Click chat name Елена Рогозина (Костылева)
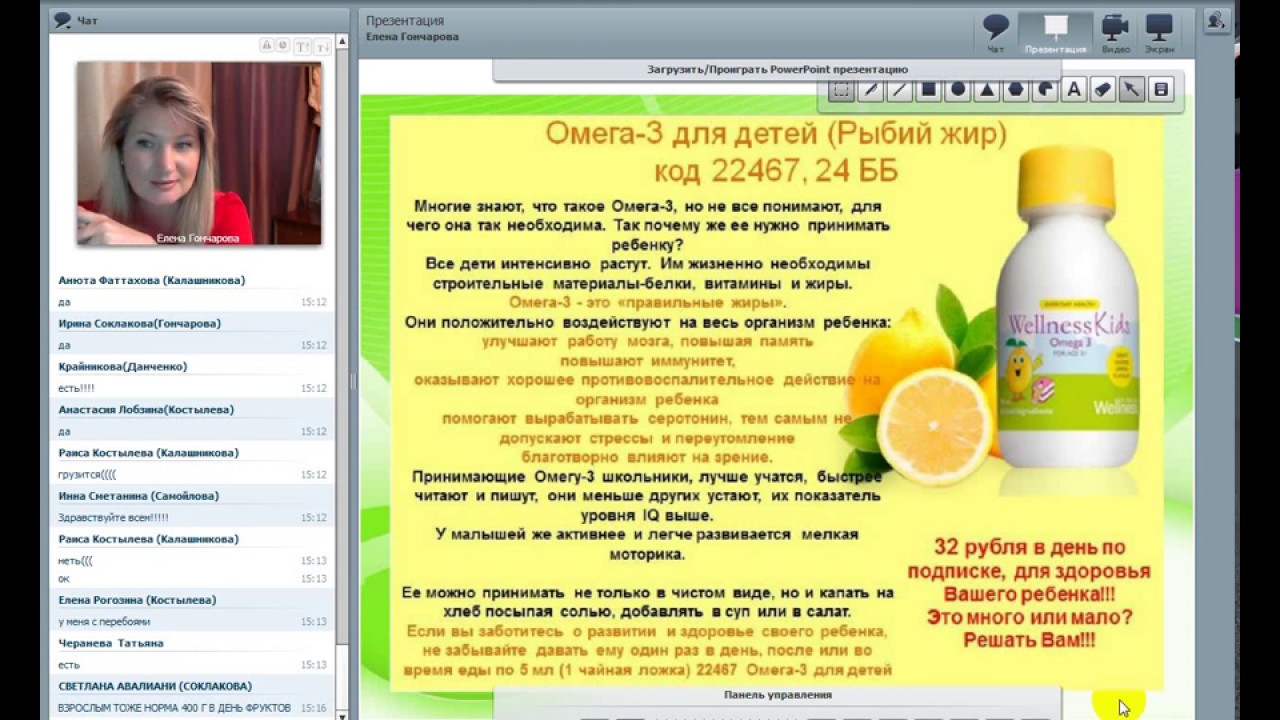 pos(137,600)
